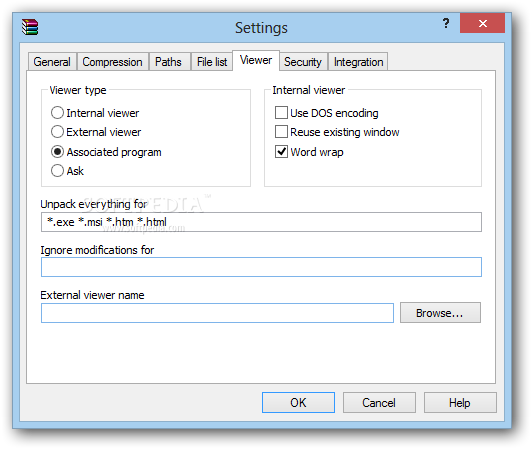Click the Unpack everything for field
The width and height of the screenshot is (532, 449).
tap(261, 222)
